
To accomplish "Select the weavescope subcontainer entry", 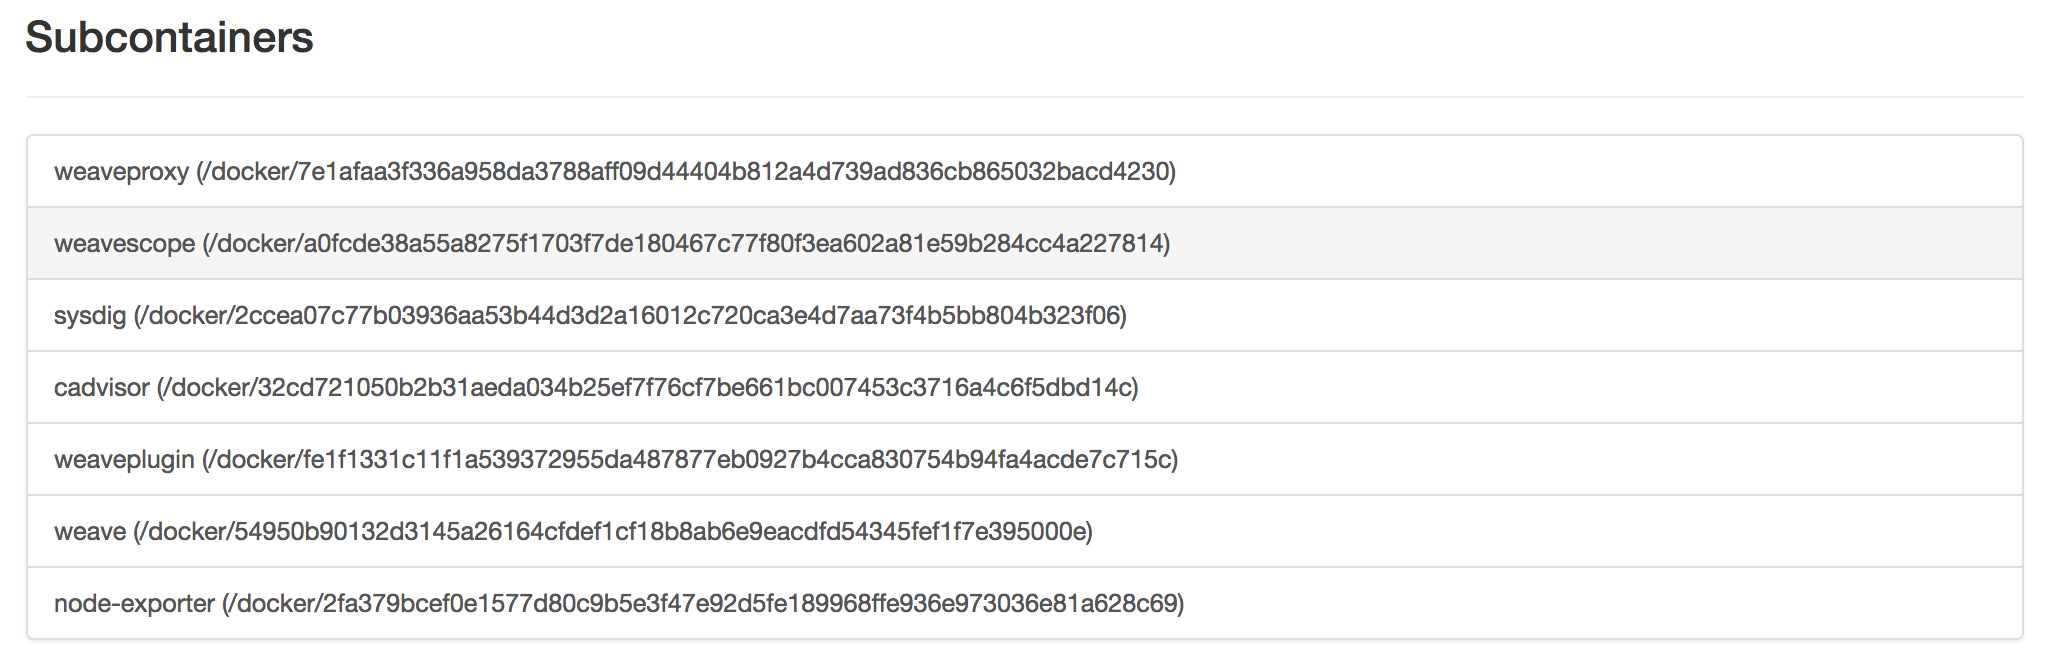I will pyautogui.click(x=124, y=244).
